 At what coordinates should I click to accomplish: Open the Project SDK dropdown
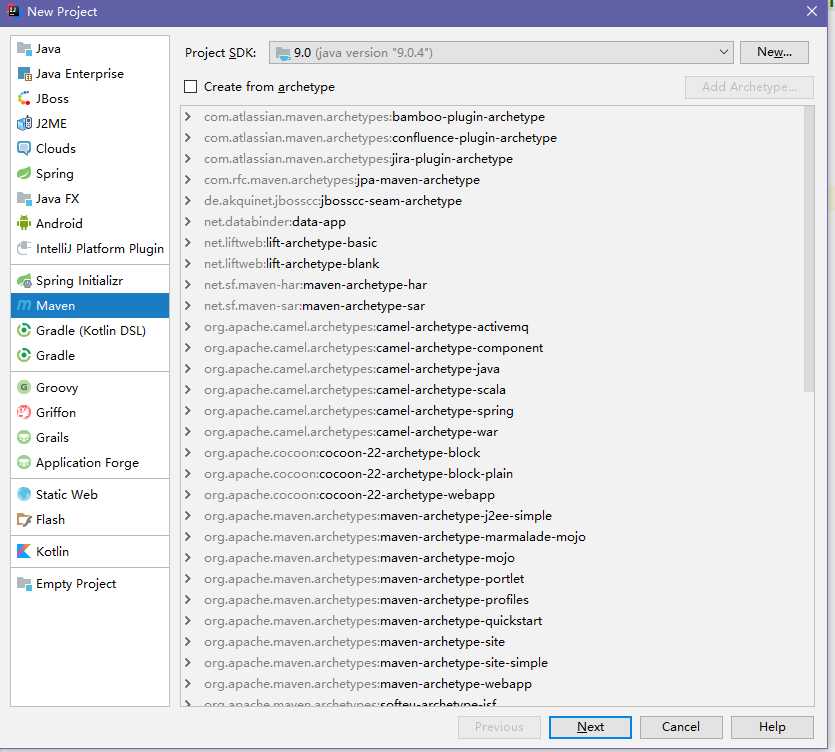pos(501,53)
